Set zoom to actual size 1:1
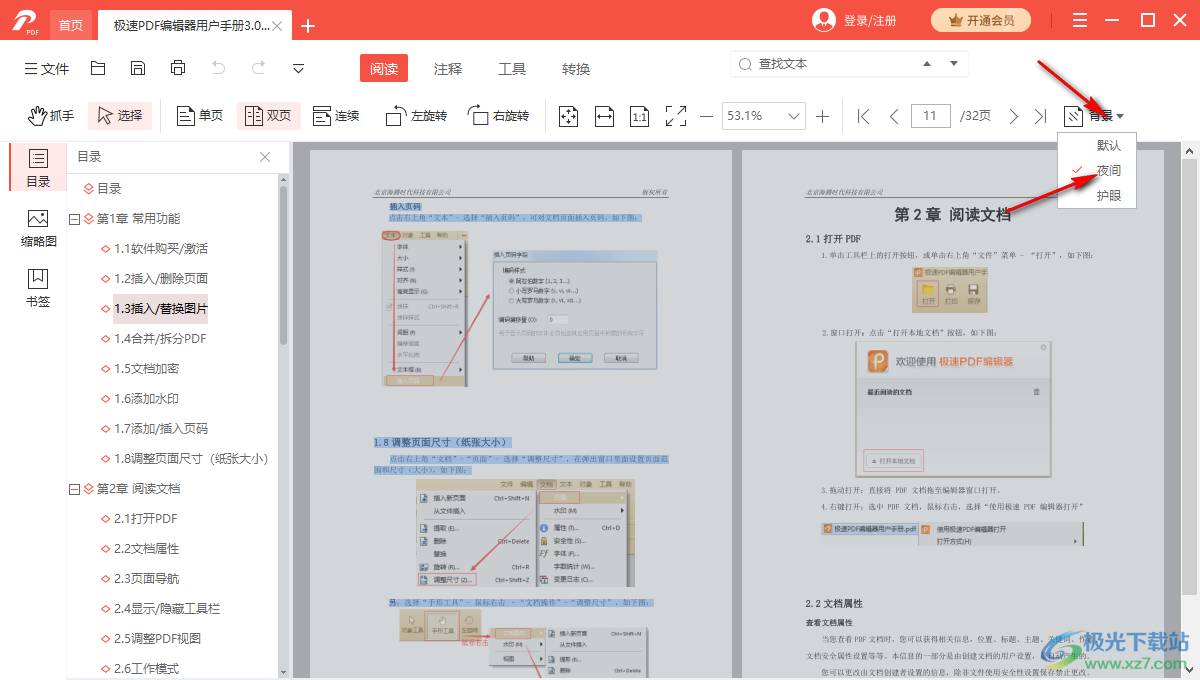Image resolution: width=1200 pixels, height=680 pixels. [640, 116]
